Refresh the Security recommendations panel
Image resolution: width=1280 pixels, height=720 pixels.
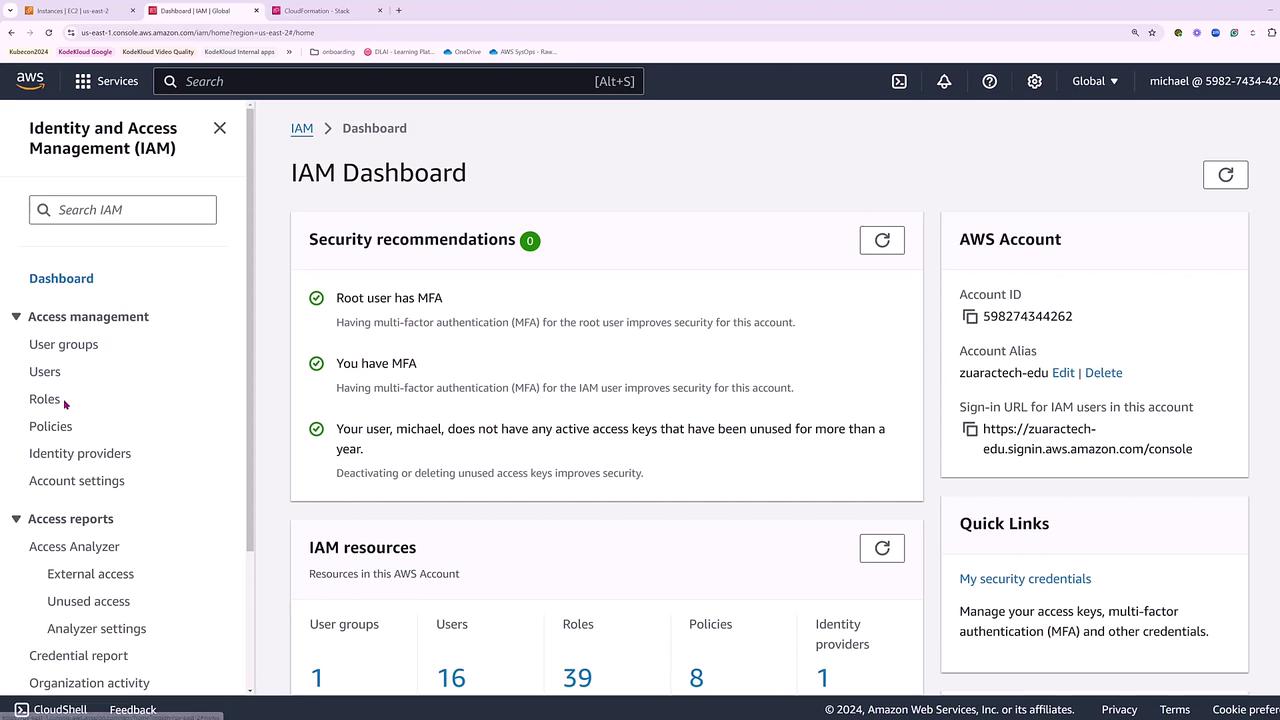(x=881, y=240)
